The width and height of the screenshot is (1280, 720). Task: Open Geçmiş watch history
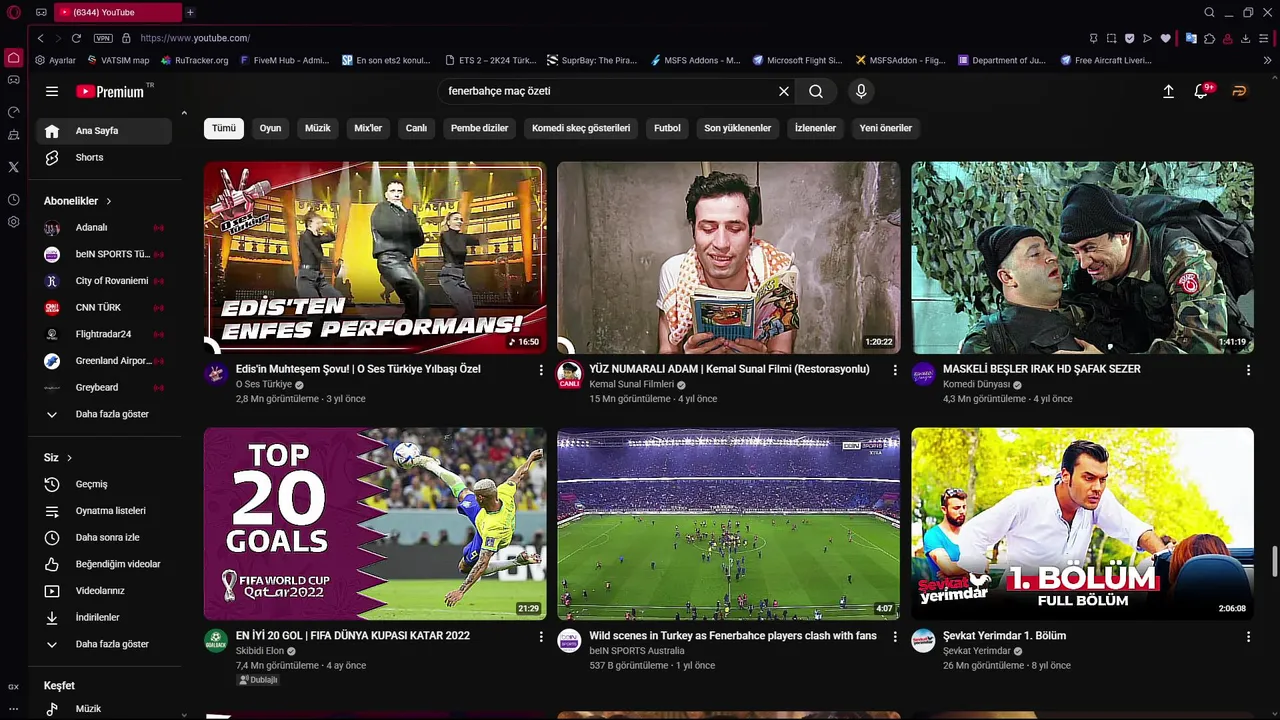click(104, 484)
